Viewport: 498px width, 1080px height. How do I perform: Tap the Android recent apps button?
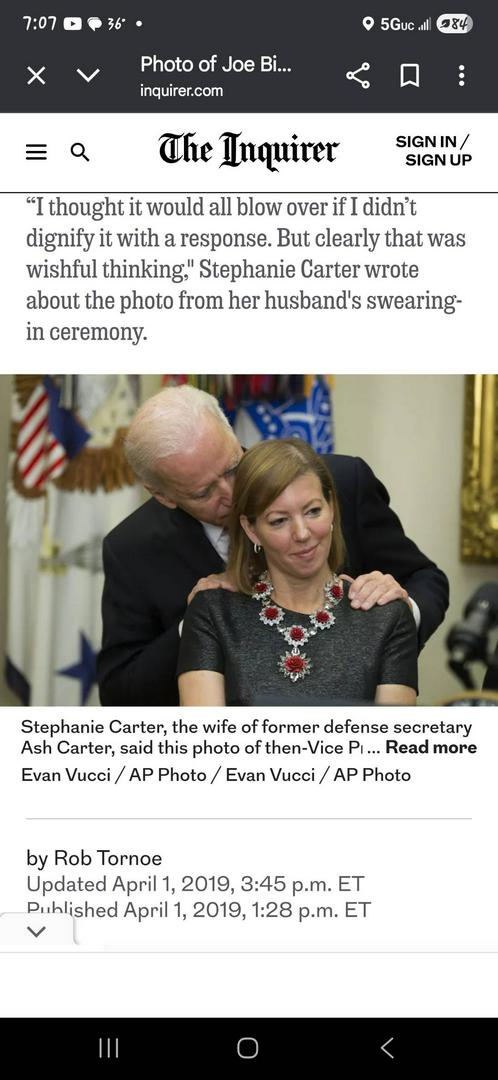pos(109,1048)
